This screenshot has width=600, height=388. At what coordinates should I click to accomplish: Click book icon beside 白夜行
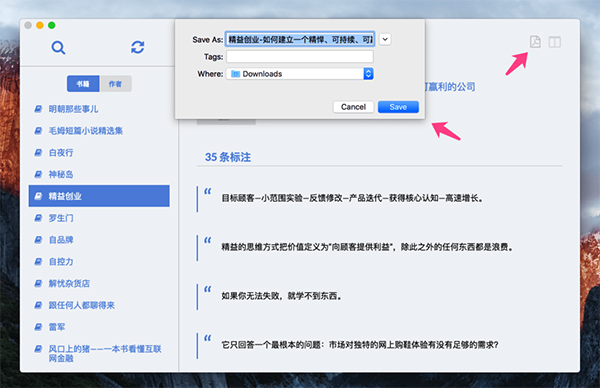point(38,153)
